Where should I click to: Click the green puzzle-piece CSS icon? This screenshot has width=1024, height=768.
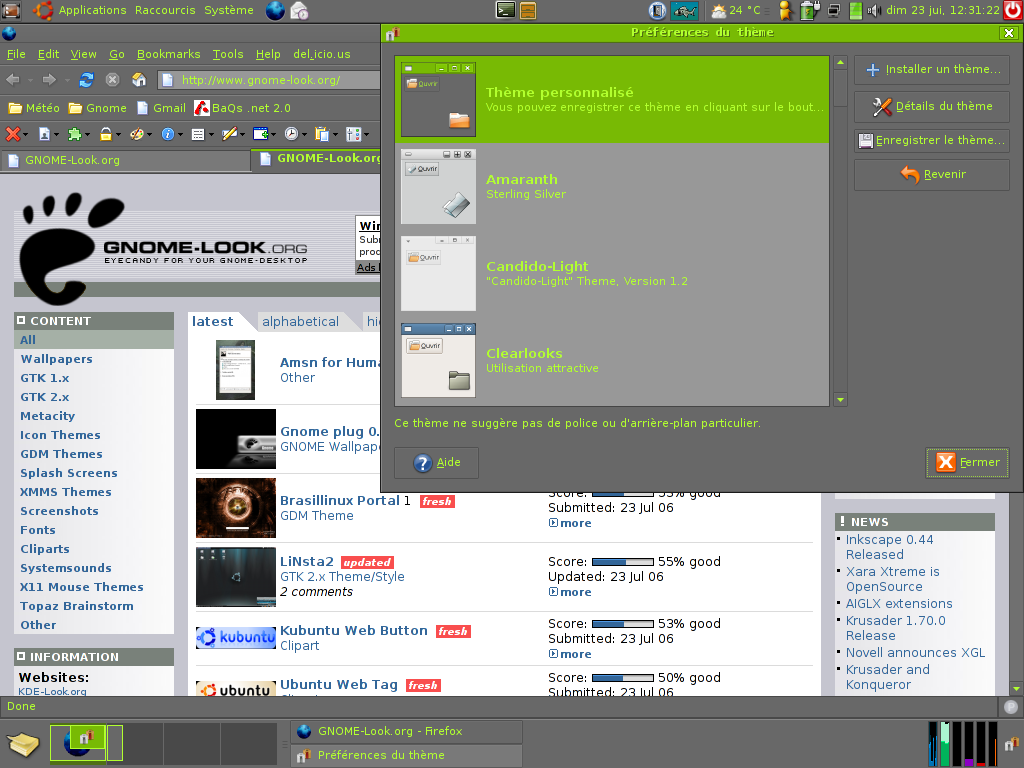pos(74,134)
